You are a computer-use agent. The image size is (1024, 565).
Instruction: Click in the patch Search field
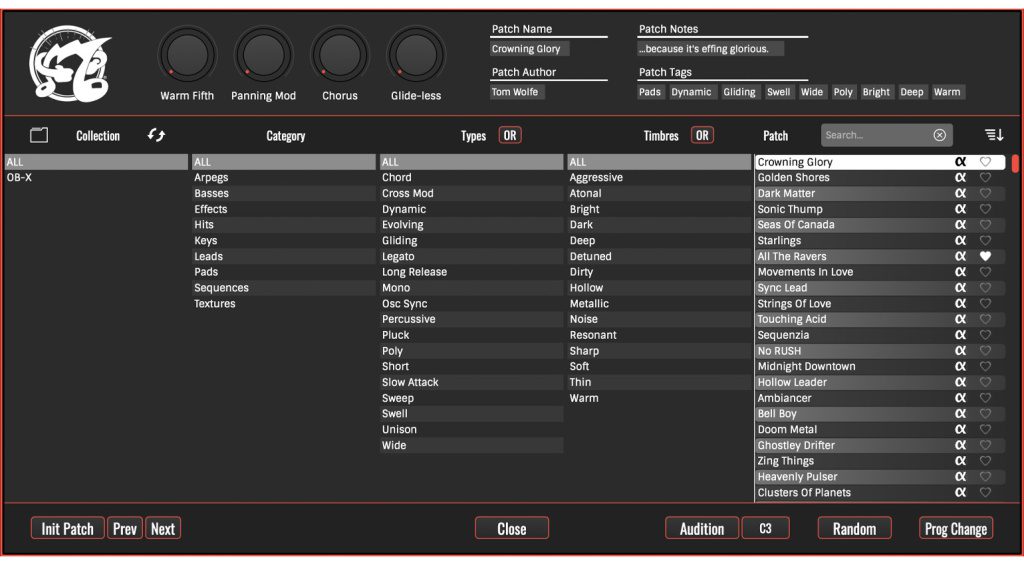pyautogui.click(x=875, y=135)
